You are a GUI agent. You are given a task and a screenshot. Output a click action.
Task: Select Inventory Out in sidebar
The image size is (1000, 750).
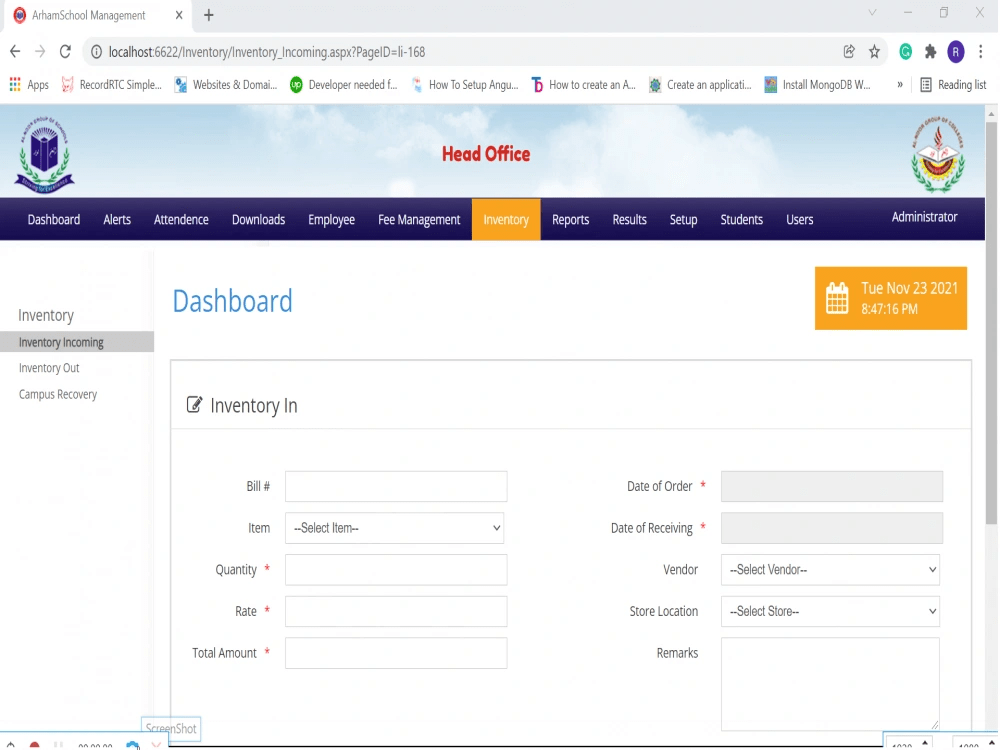49,368
